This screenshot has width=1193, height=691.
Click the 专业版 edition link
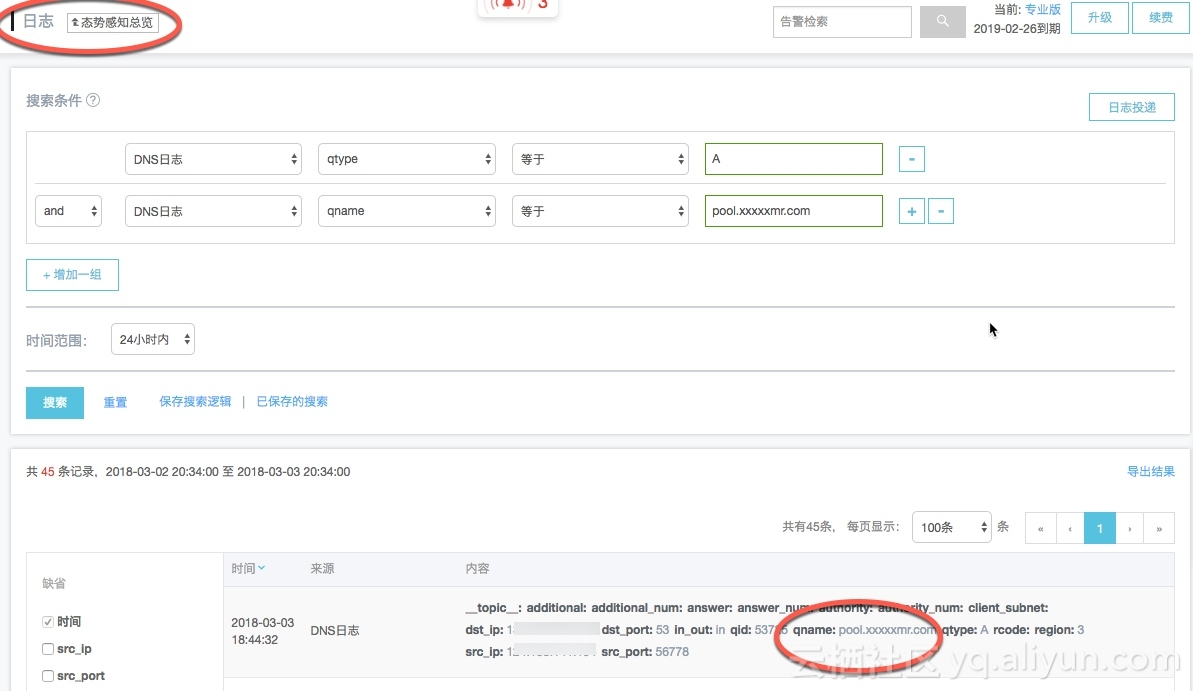1042,9
